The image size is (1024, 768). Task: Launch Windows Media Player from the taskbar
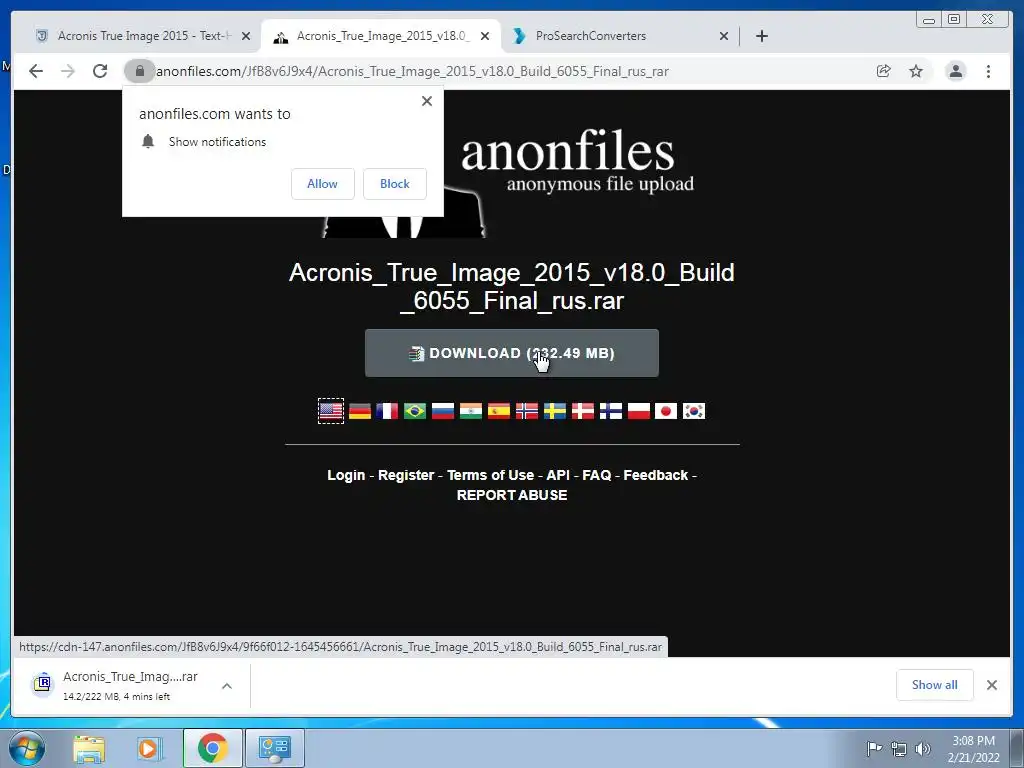coord(149,748)
